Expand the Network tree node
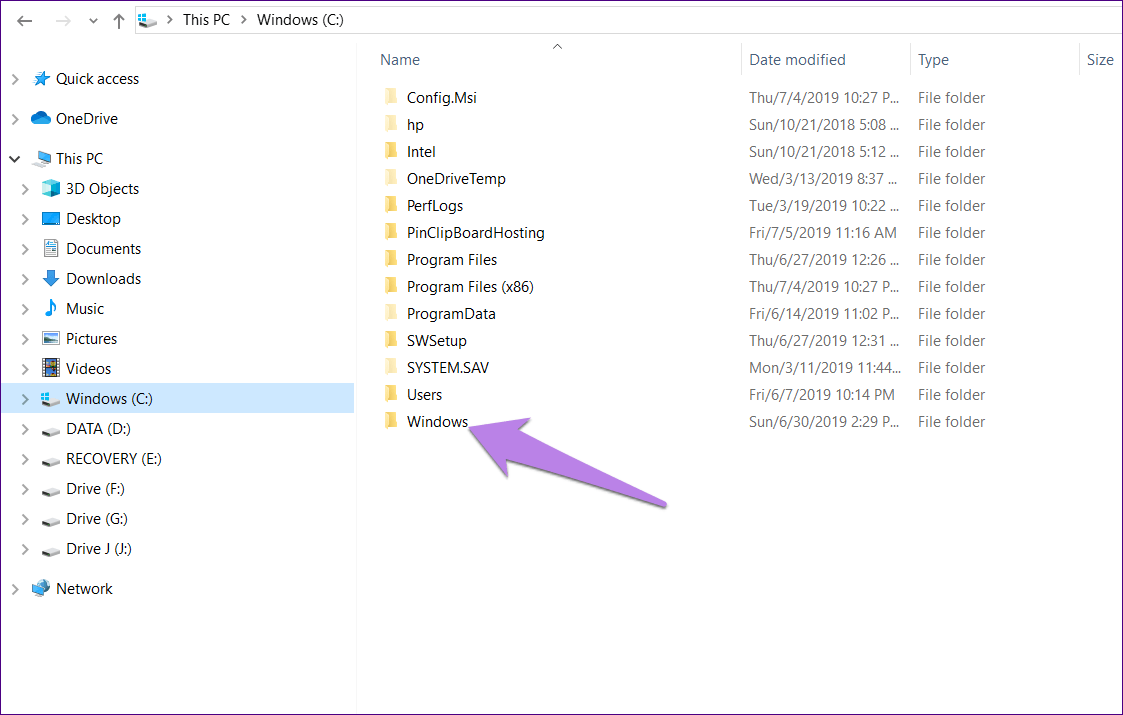The image size is (1123, 715). point(15,589)
